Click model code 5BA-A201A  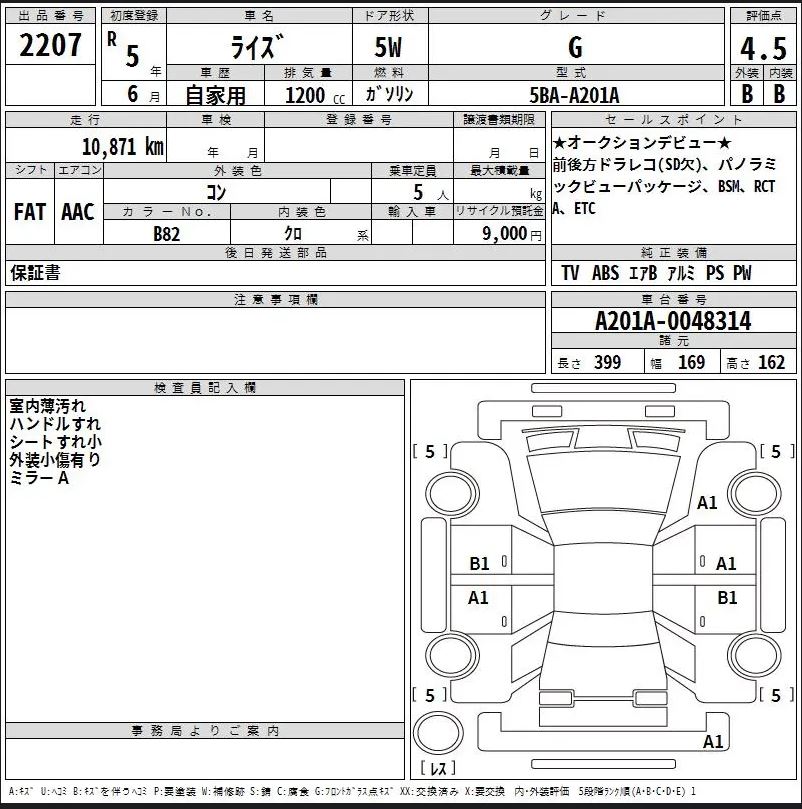(574, 95)
